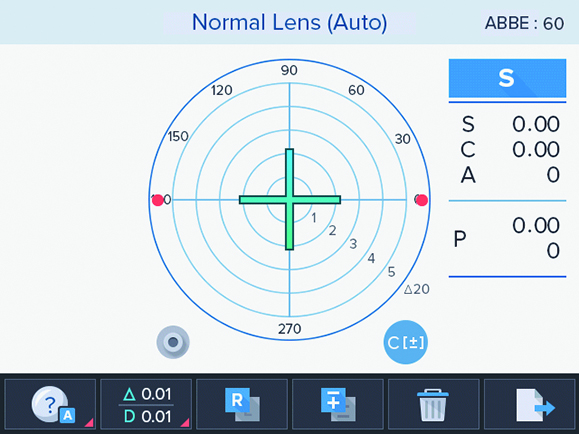Toggle cylinder sign with C[±] button
579x434 pixels.
[405, 342]
